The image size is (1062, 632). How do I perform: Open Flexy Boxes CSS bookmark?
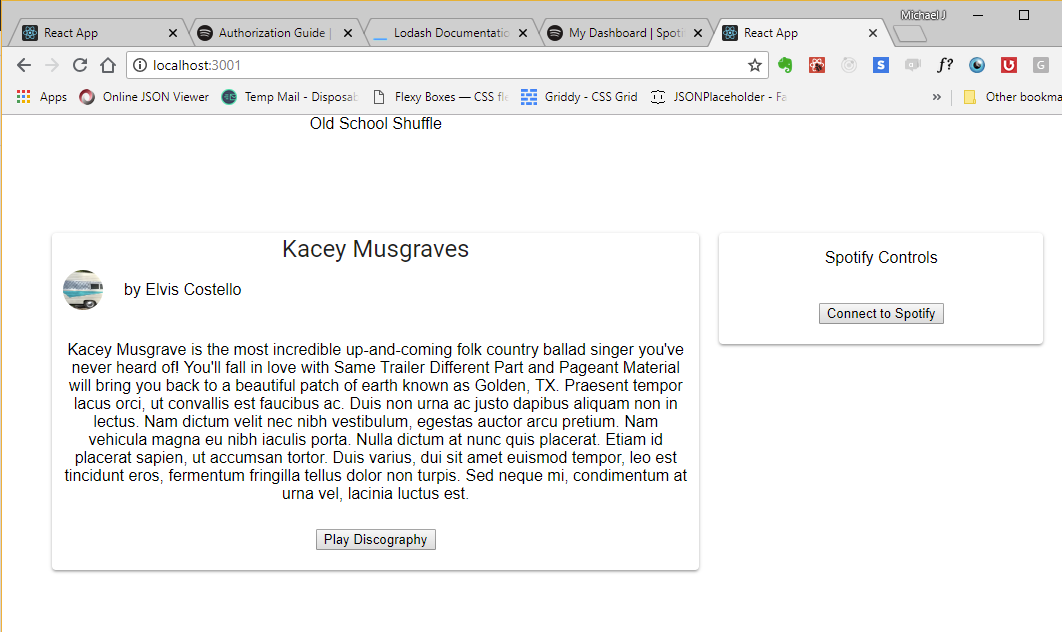tap(440, 97)
